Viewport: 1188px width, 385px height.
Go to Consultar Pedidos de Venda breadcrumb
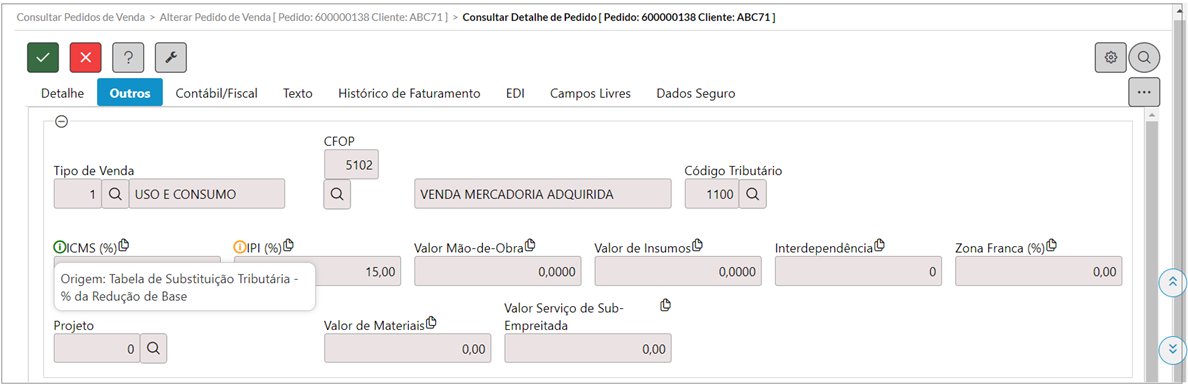[81, 16]
